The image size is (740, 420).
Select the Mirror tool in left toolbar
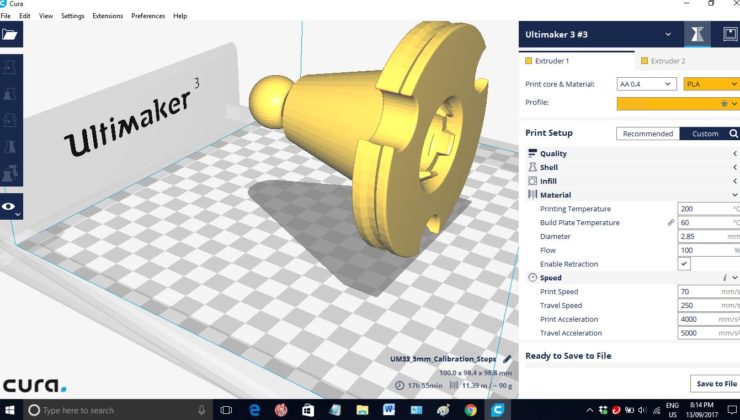tap(10, 147)
